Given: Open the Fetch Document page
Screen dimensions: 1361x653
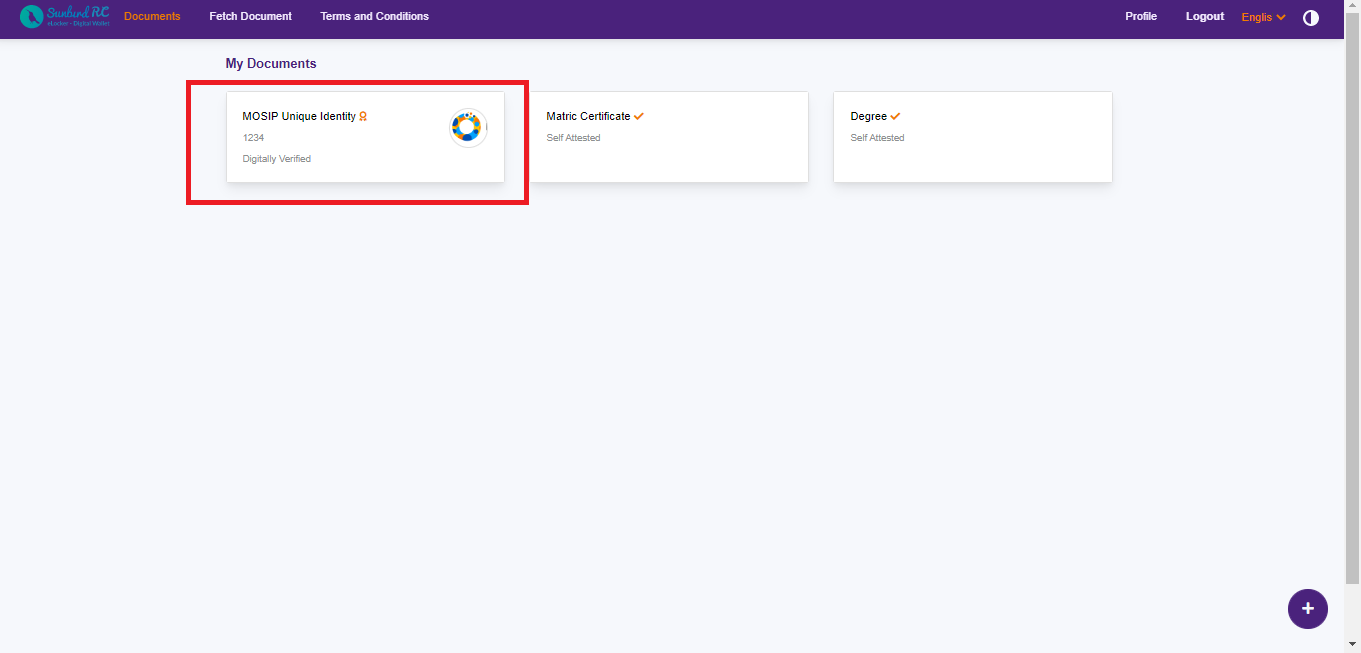Looking at the screenshot, I should point(250,17).
